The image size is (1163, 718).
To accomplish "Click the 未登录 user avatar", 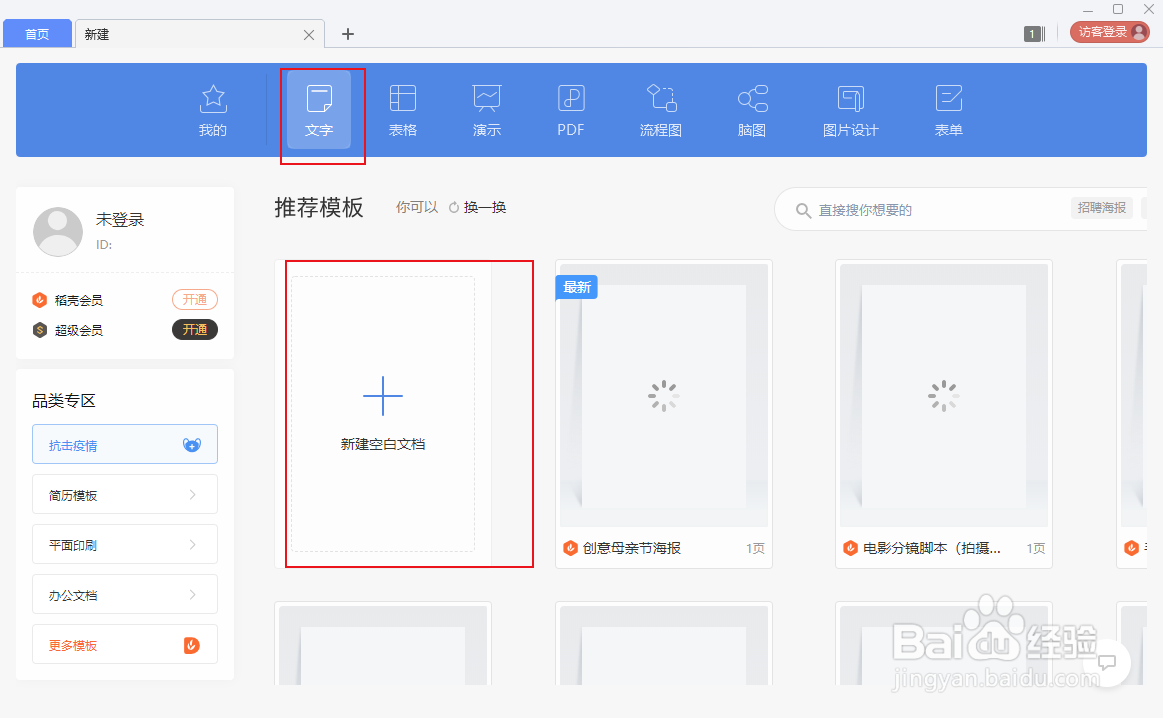I will 58,231.
